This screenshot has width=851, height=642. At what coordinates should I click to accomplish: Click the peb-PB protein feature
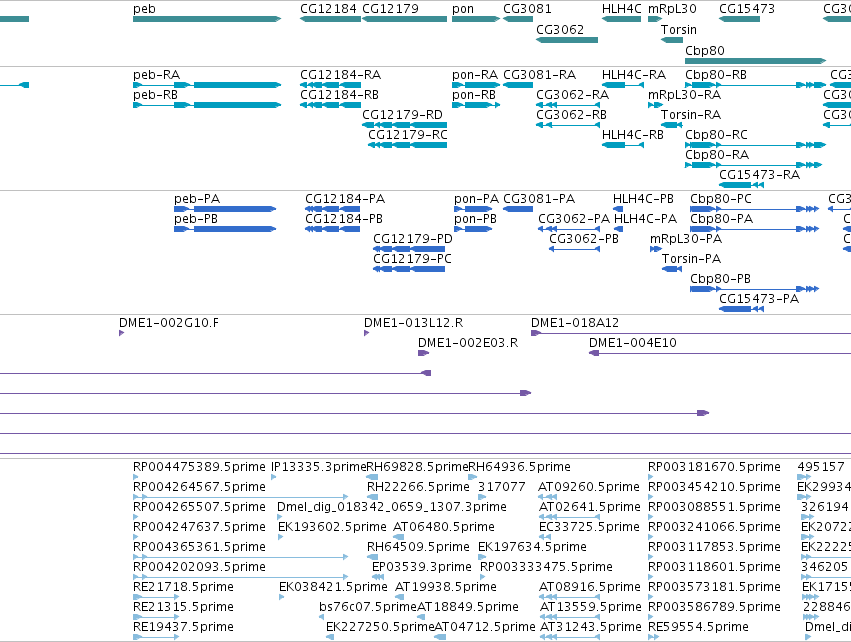tap(225, 229)
